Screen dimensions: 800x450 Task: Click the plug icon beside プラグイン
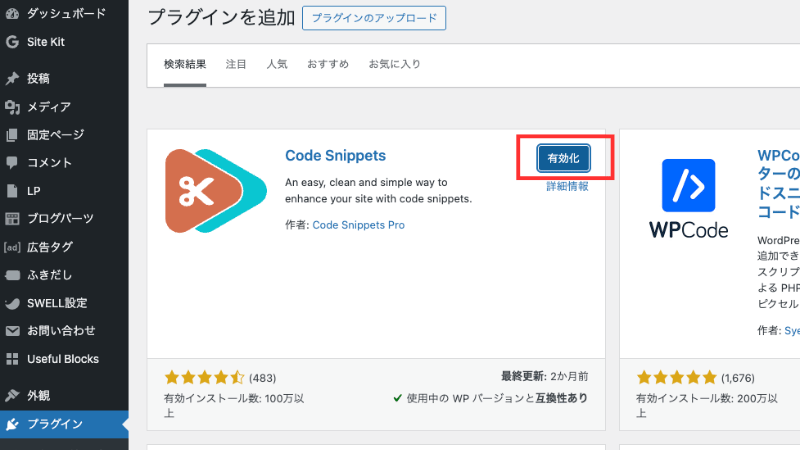pyautogui.click(x=12, y=424)
